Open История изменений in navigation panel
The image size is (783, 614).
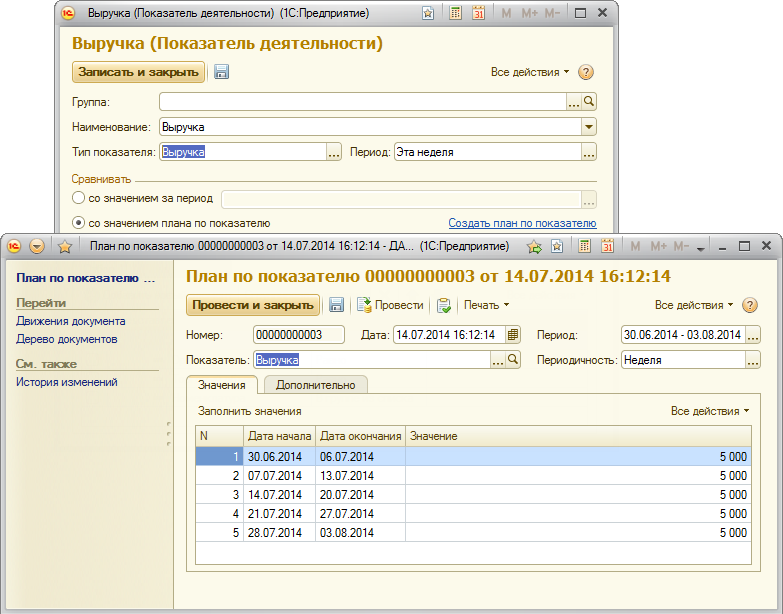[x=66, y=382]
